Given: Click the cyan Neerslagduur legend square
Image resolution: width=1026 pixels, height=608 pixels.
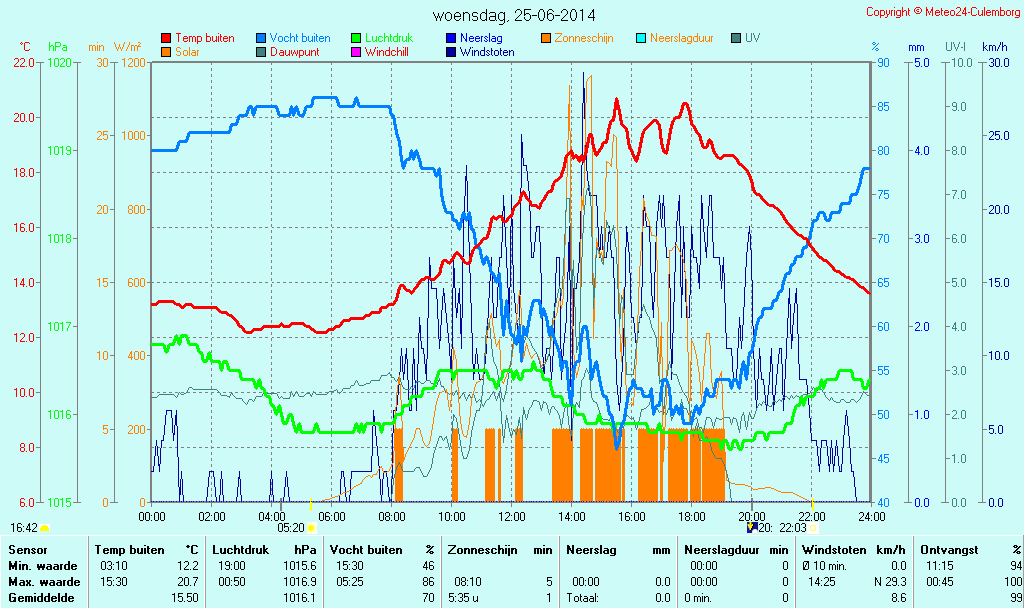Looking at the screenshot, I should pos(640,38).
